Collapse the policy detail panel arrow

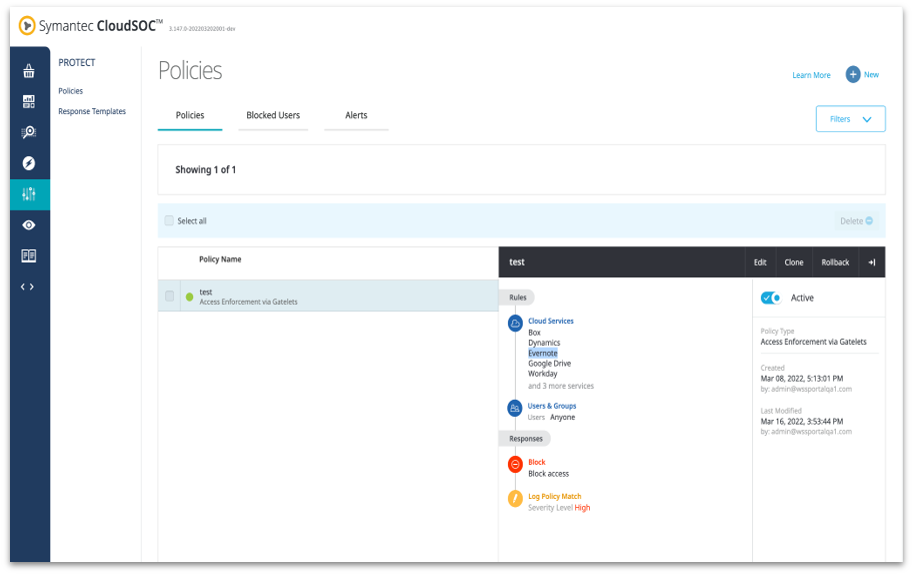tap(872, 262)
